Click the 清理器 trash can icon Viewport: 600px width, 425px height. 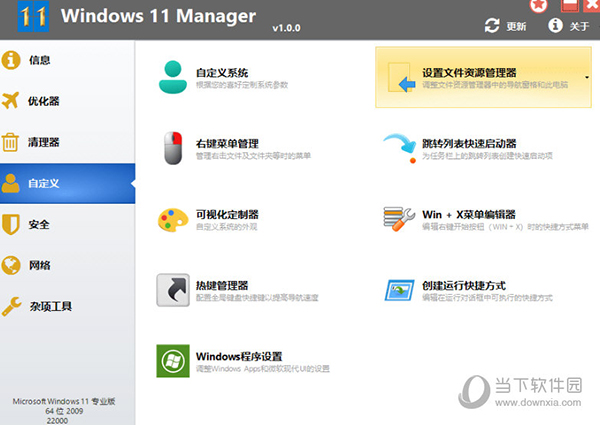click(x=10, y=142)
